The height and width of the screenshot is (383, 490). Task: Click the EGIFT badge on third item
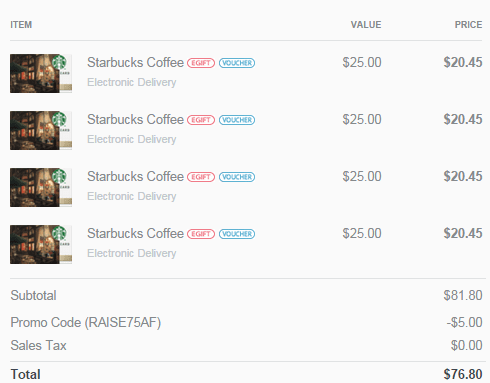tap(201, 177)
